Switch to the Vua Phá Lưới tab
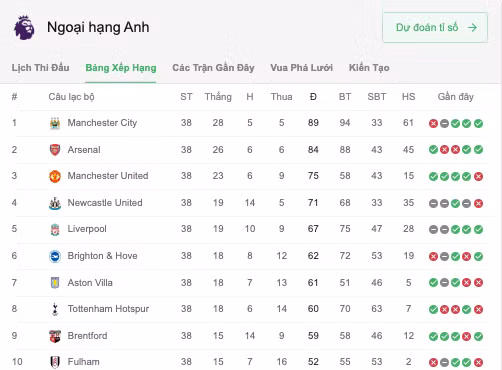 coord(302,68)
